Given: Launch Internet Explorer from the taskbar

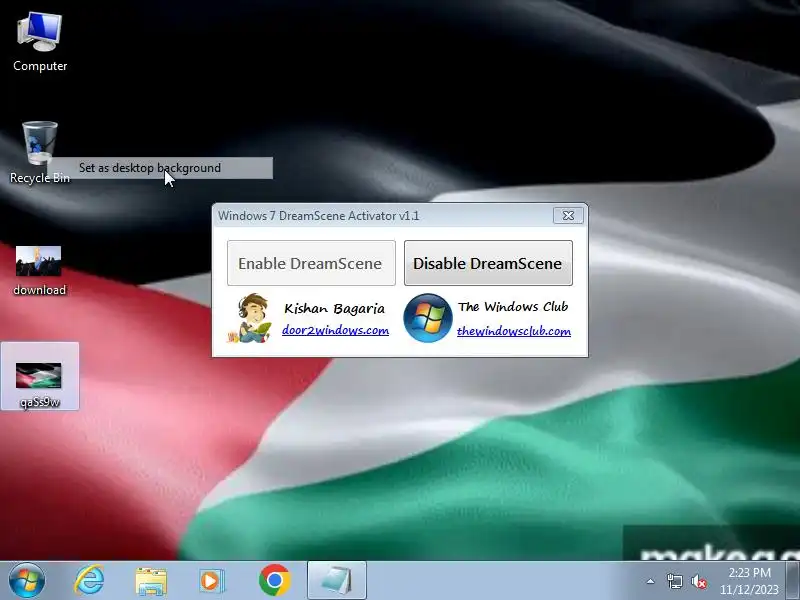Looking at the screenshot, I should pos(89,581).
